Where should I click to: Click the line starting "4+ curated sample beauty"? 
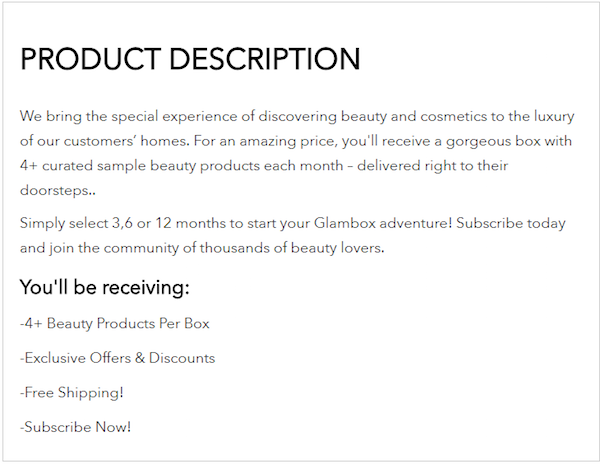pos(264,165)
